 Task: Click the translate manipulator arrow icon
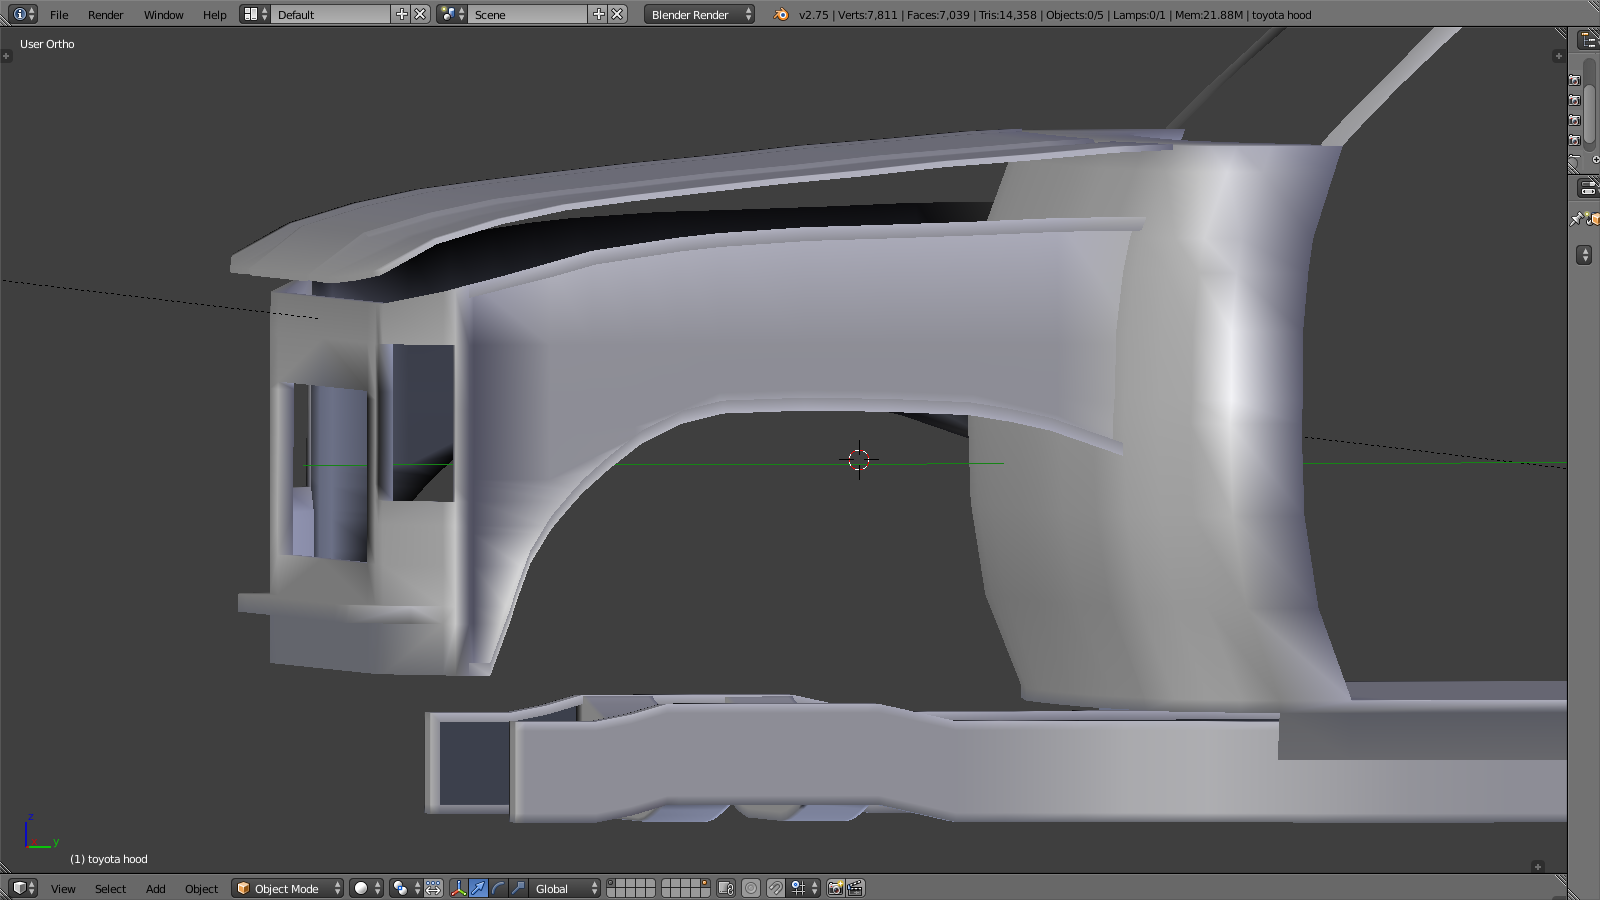click(479, 888)
